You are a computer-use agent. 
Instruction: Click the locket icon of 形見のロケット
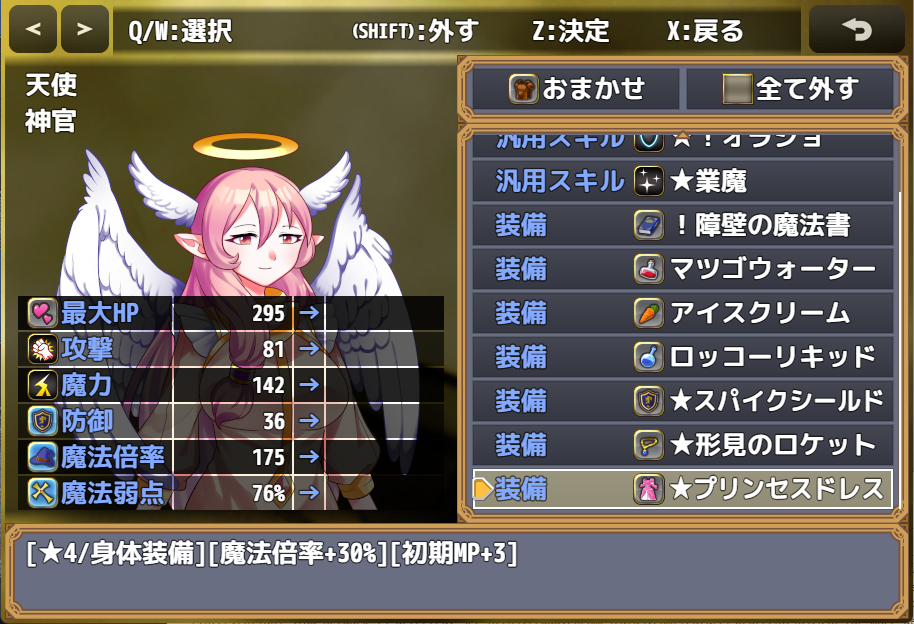click(649, 445)
